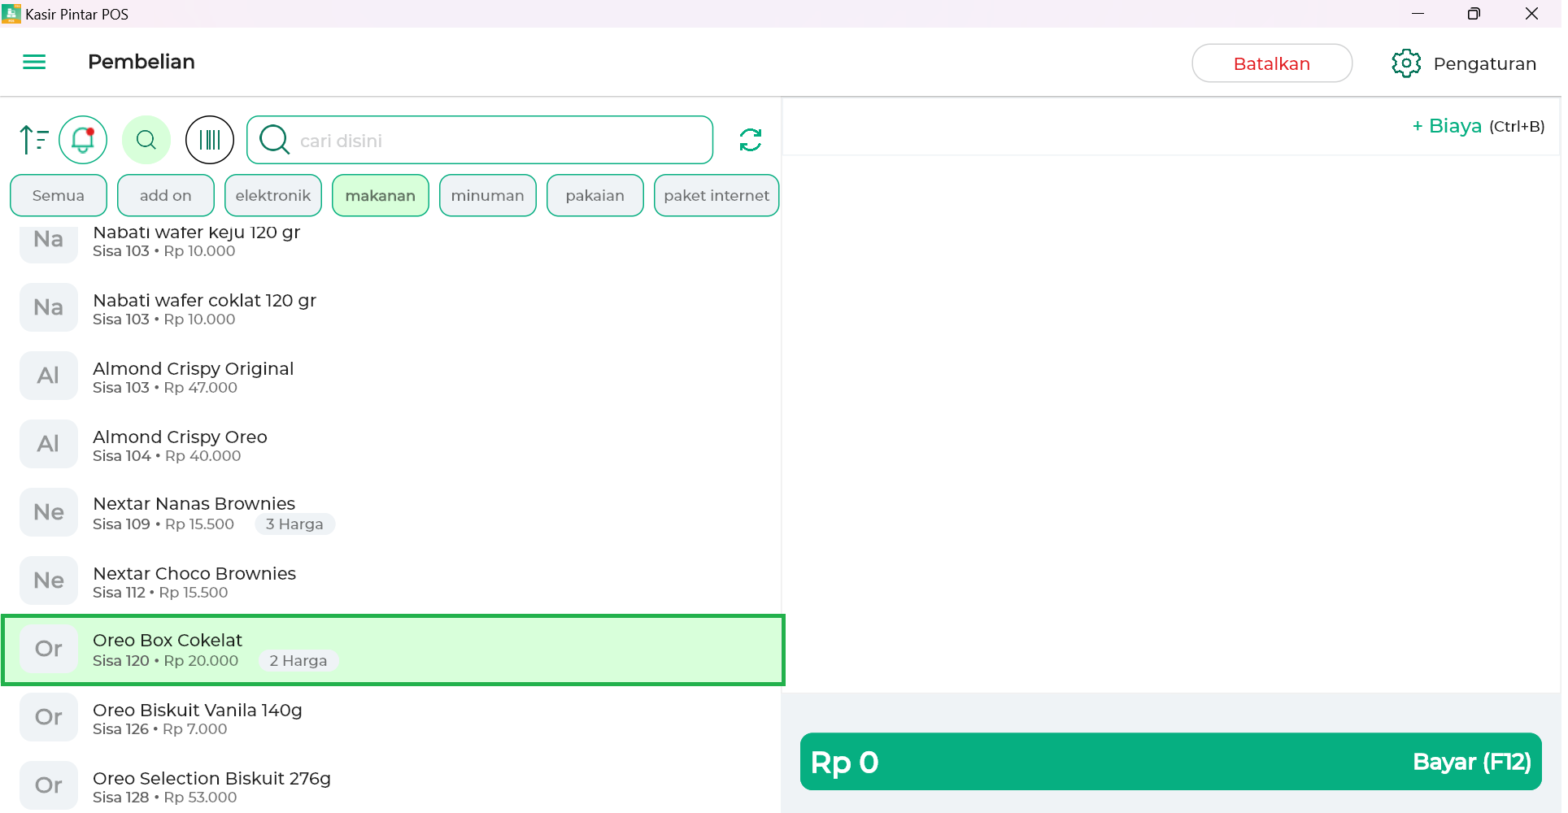Activate the green quick-search icon
1568x813 pixels.
146,139
